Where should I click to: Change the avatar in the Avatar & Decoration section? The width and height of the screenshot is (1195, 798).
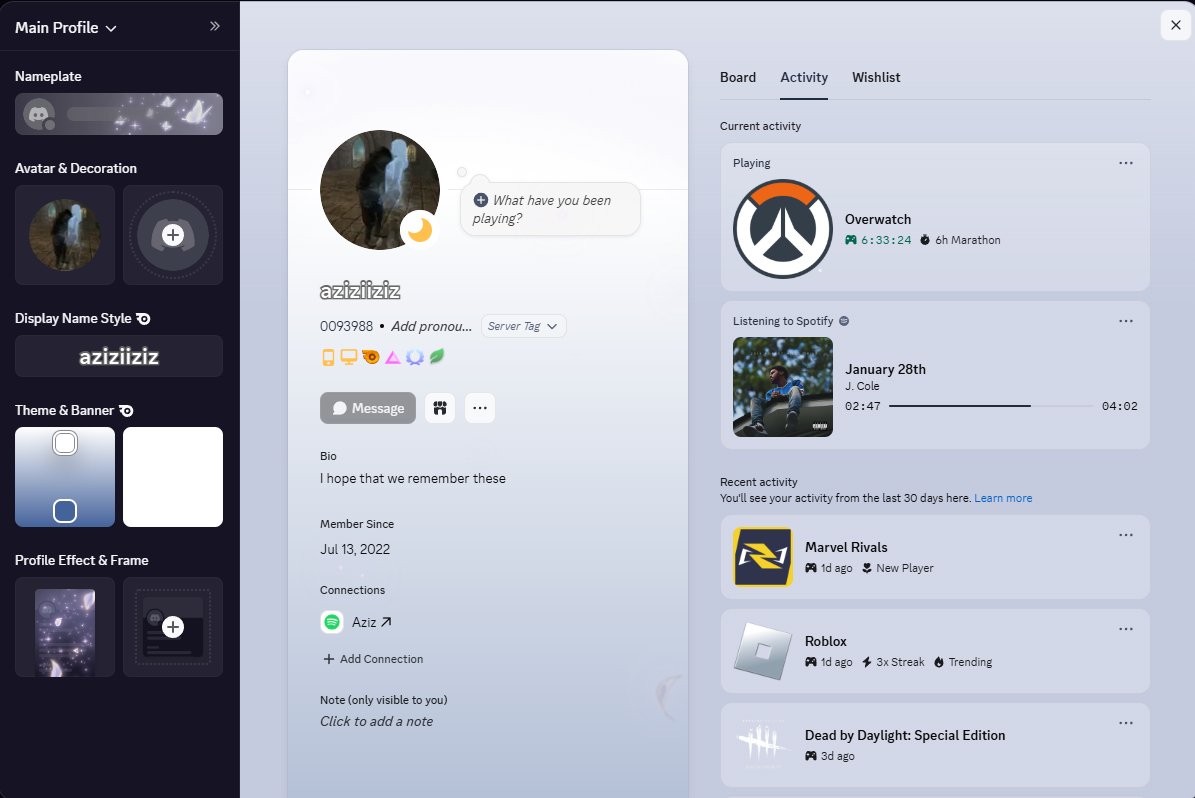pos(65,235)
